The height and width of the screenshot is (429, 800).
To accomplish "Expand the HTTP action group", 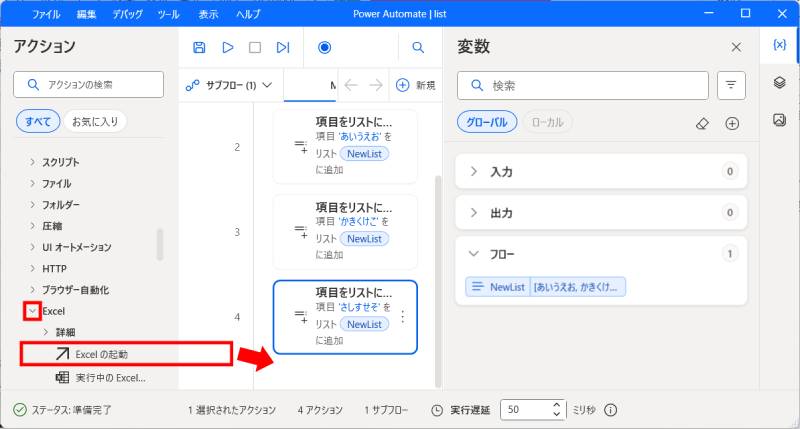I will pos(33,268).
